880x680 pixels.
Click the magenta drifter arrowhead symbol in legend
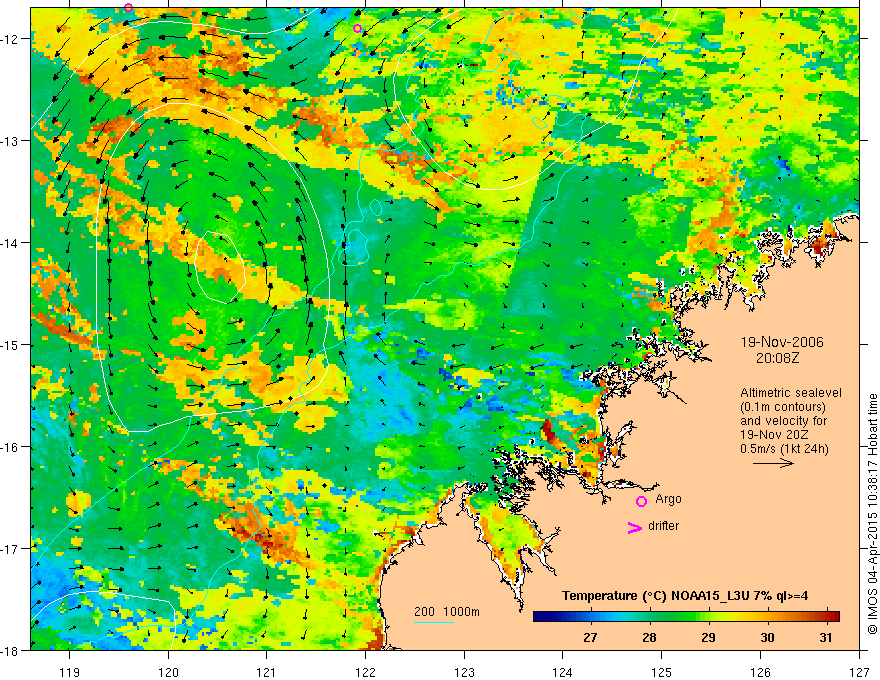634,527
